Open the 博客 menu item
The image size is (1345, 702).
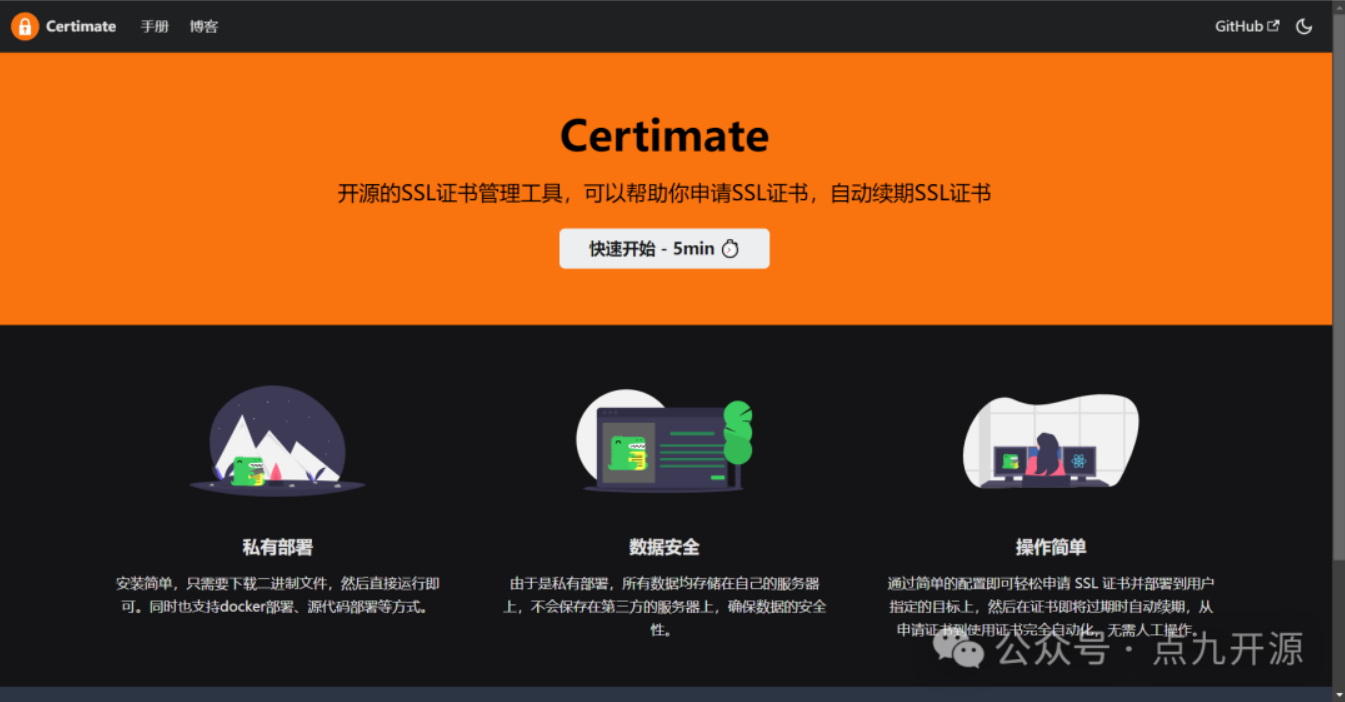204,27
